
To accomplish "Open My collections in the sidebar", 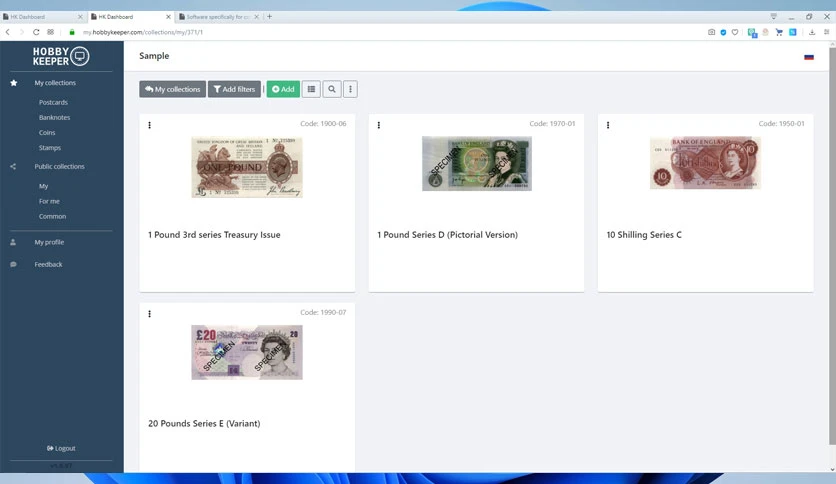I will pyautogui.click(x=55, y=83).
